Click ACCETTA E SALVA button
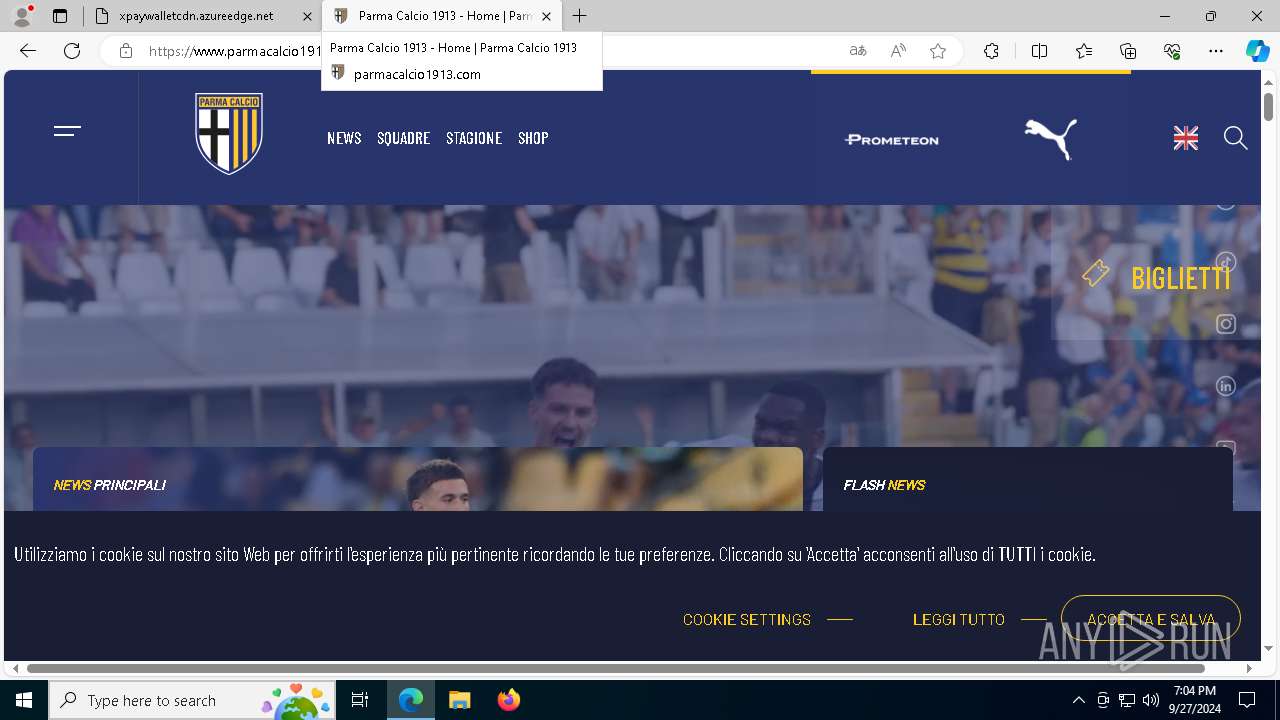Screen dimensions: 1280x720 [1151, 619]
